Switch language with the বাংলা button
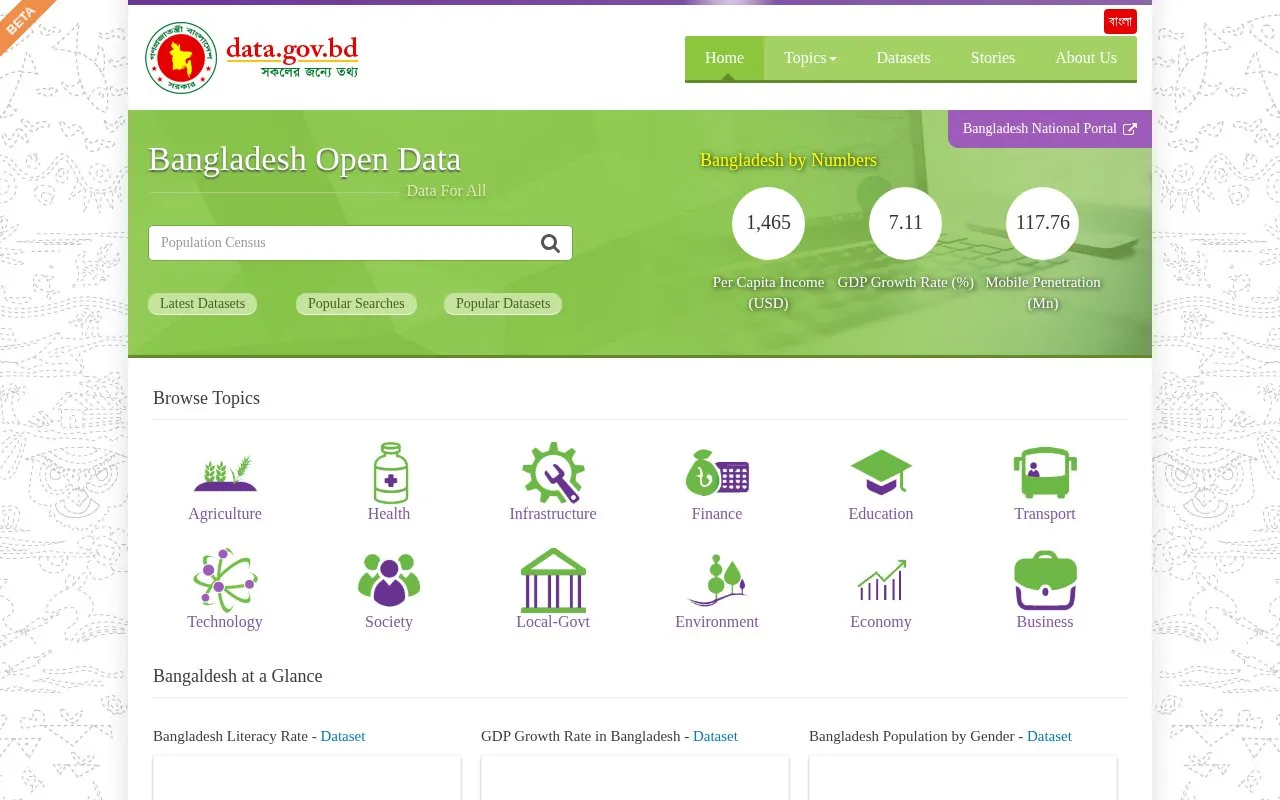 point(1120,21)
